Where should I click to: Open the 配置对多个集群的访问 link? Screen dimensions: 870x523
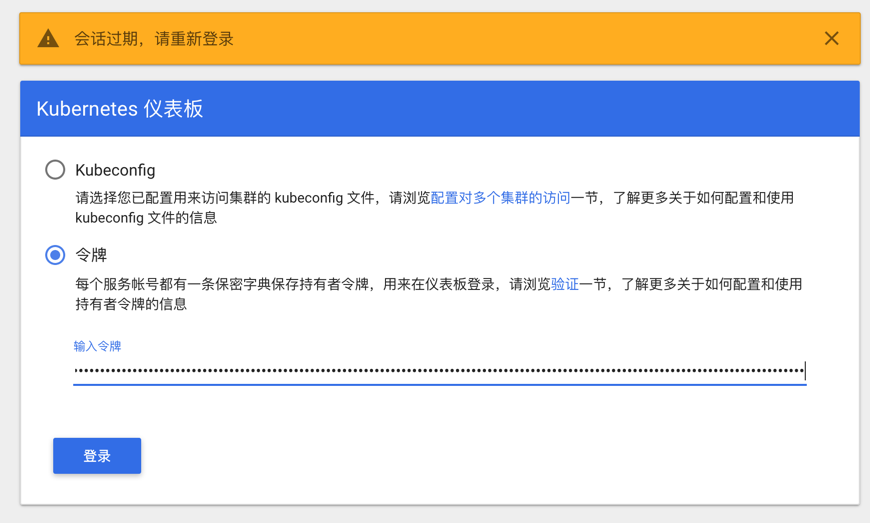point(500,198)
